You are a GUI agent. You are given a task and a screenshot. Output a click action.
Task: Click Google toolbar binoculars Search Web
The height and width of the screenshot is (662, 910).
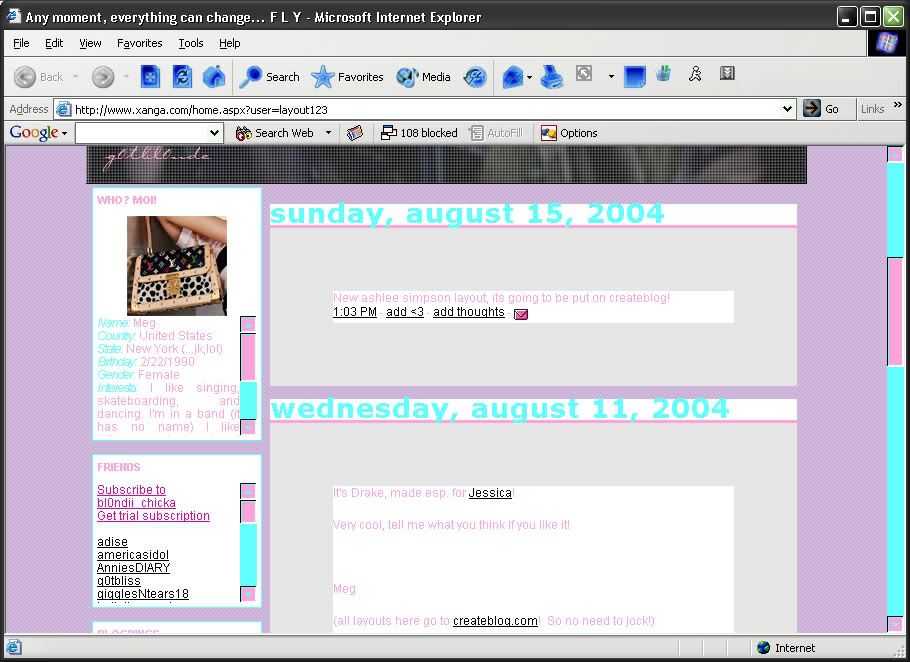pyautogui.click(x=275, y=133)
